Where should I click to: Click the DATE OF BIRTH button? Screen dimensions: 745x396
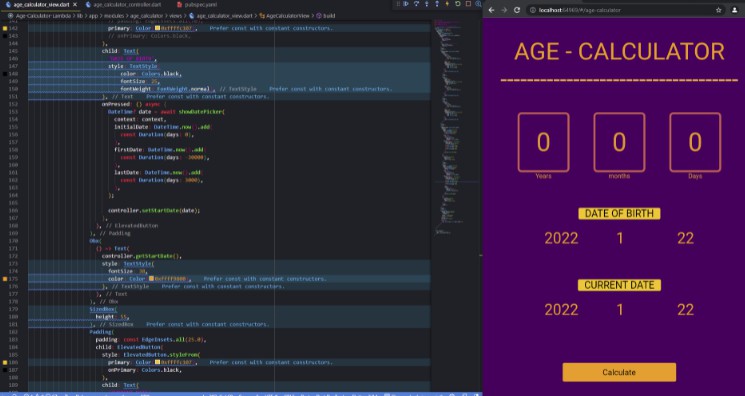[x=619, y=213]
